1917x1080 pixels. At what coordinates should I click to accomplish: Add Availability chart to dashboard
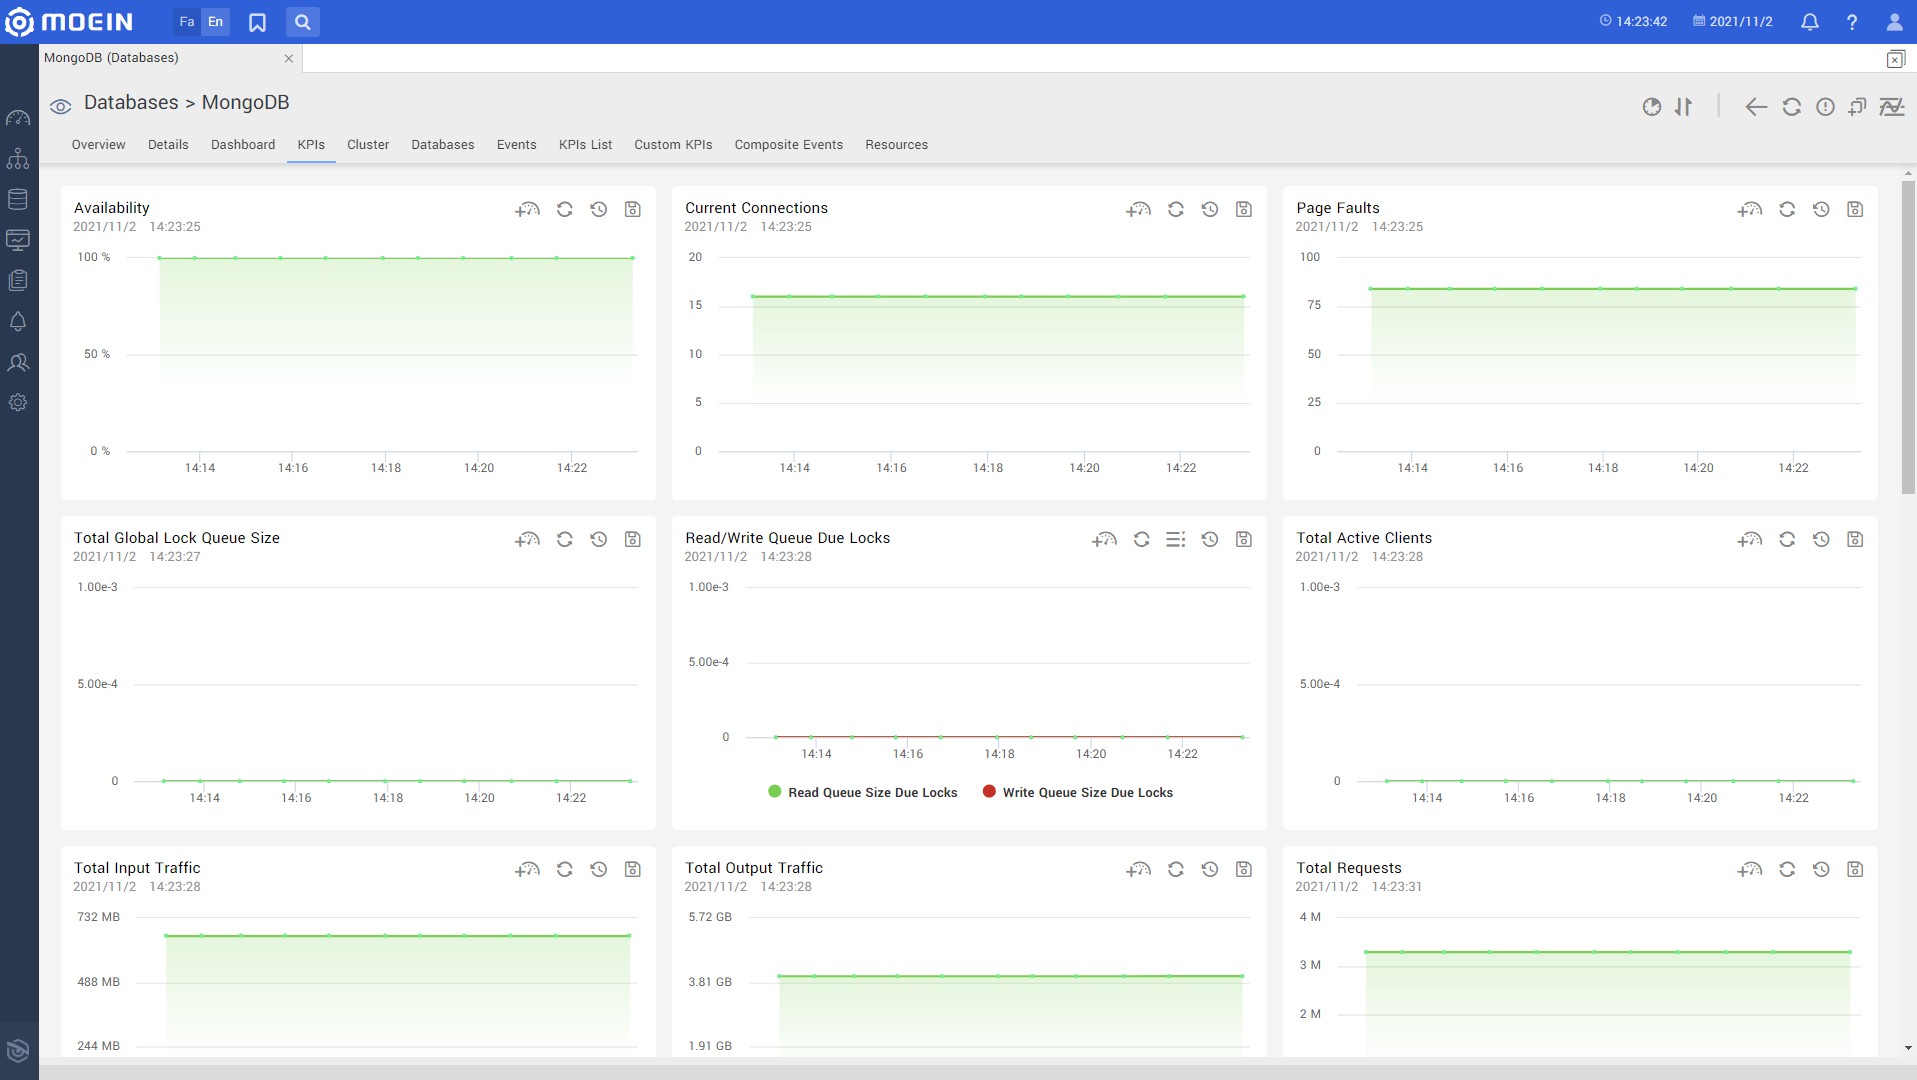click(528, 210)
